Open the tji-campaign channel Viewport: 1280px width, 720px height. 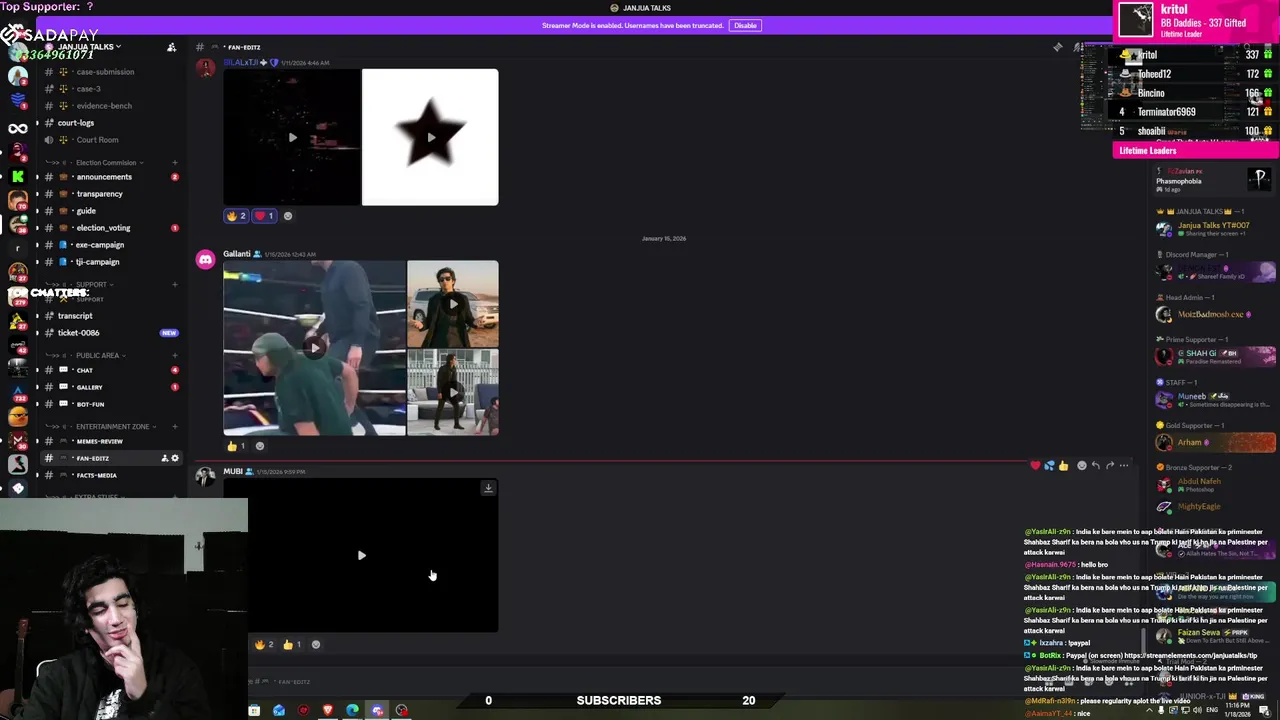tap(97, 262)
